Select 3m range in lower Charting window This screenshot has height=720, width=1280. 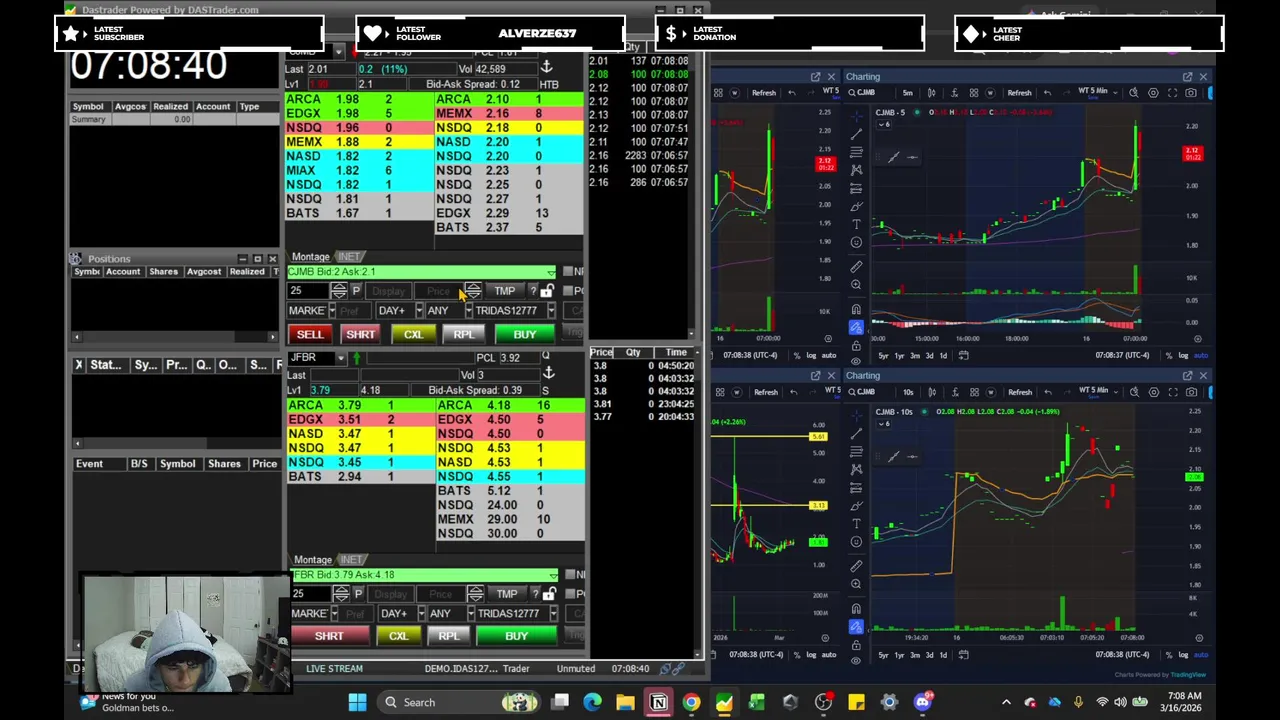tap(915, 655)
